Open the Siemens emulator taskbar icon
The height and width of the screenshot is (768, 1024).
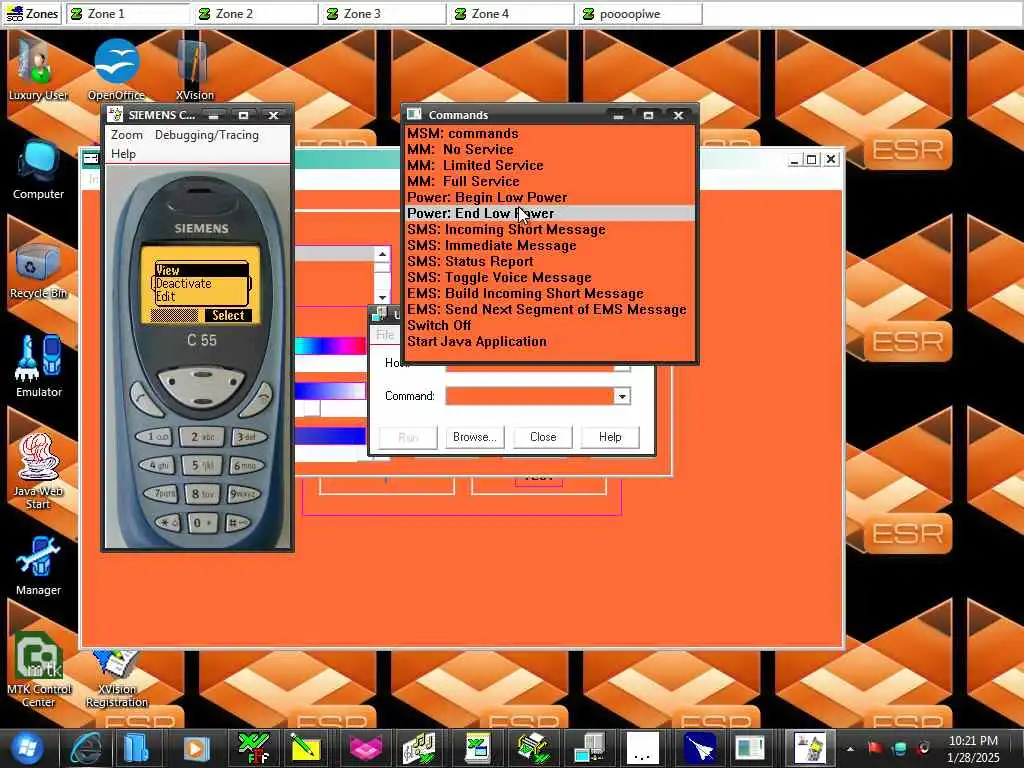[x=810, y=748]
